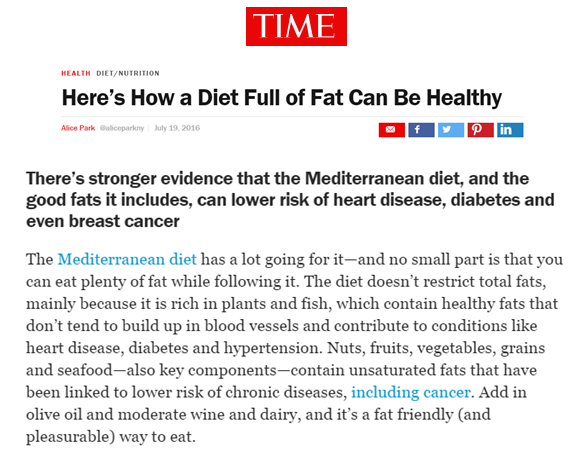
Task: Share the article on Facebook
Action: [421, 130]
